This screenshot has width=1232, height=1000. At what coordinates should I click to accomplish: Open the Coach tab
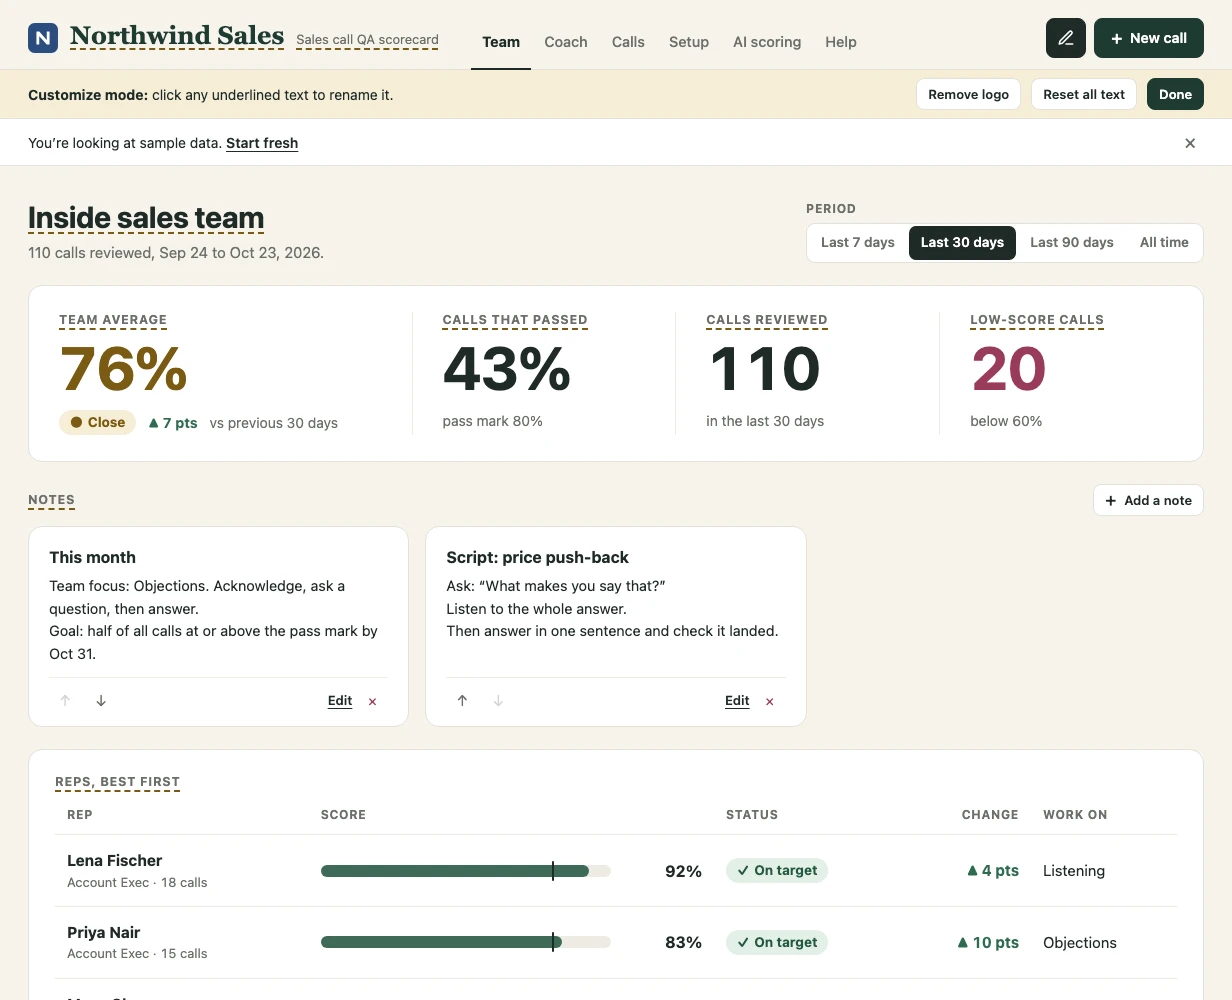tap(566, 42)
